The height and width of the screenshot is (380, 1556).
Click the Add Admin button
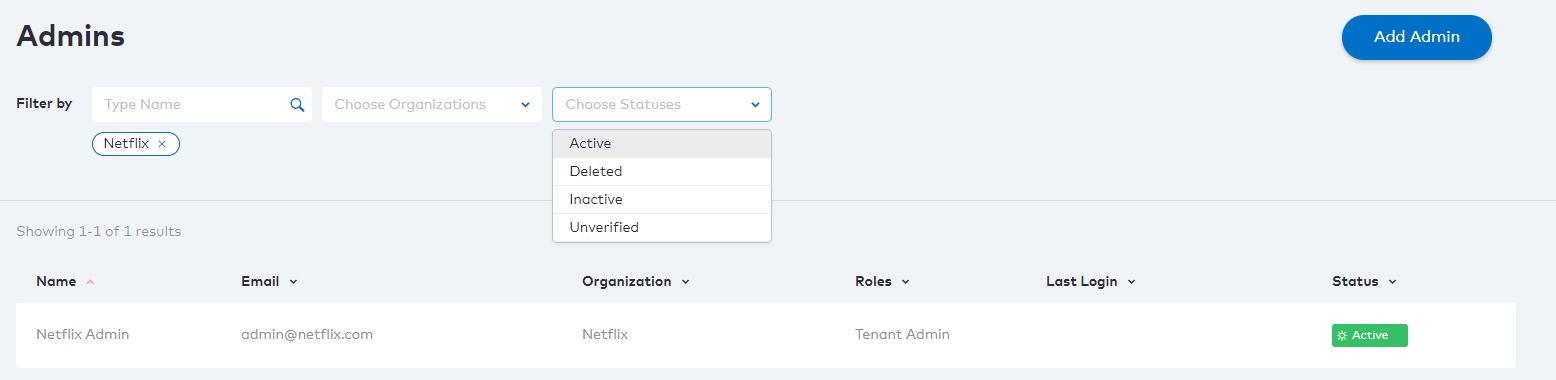(x=1417, y=37)
